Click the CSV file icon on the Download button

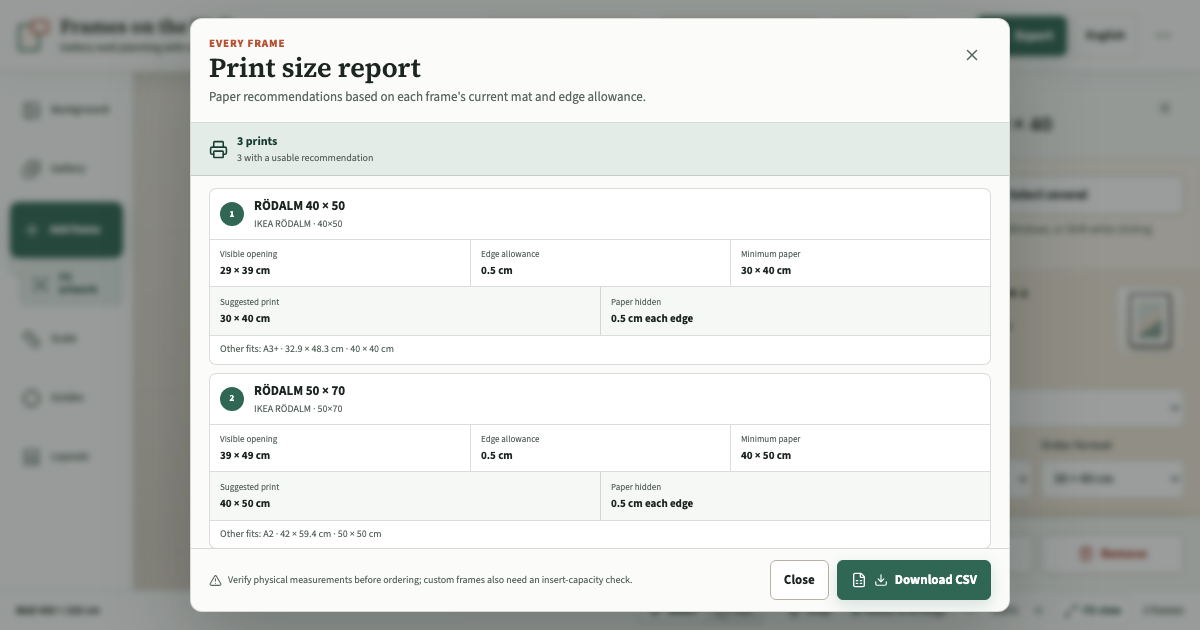(x=858, y=580)
